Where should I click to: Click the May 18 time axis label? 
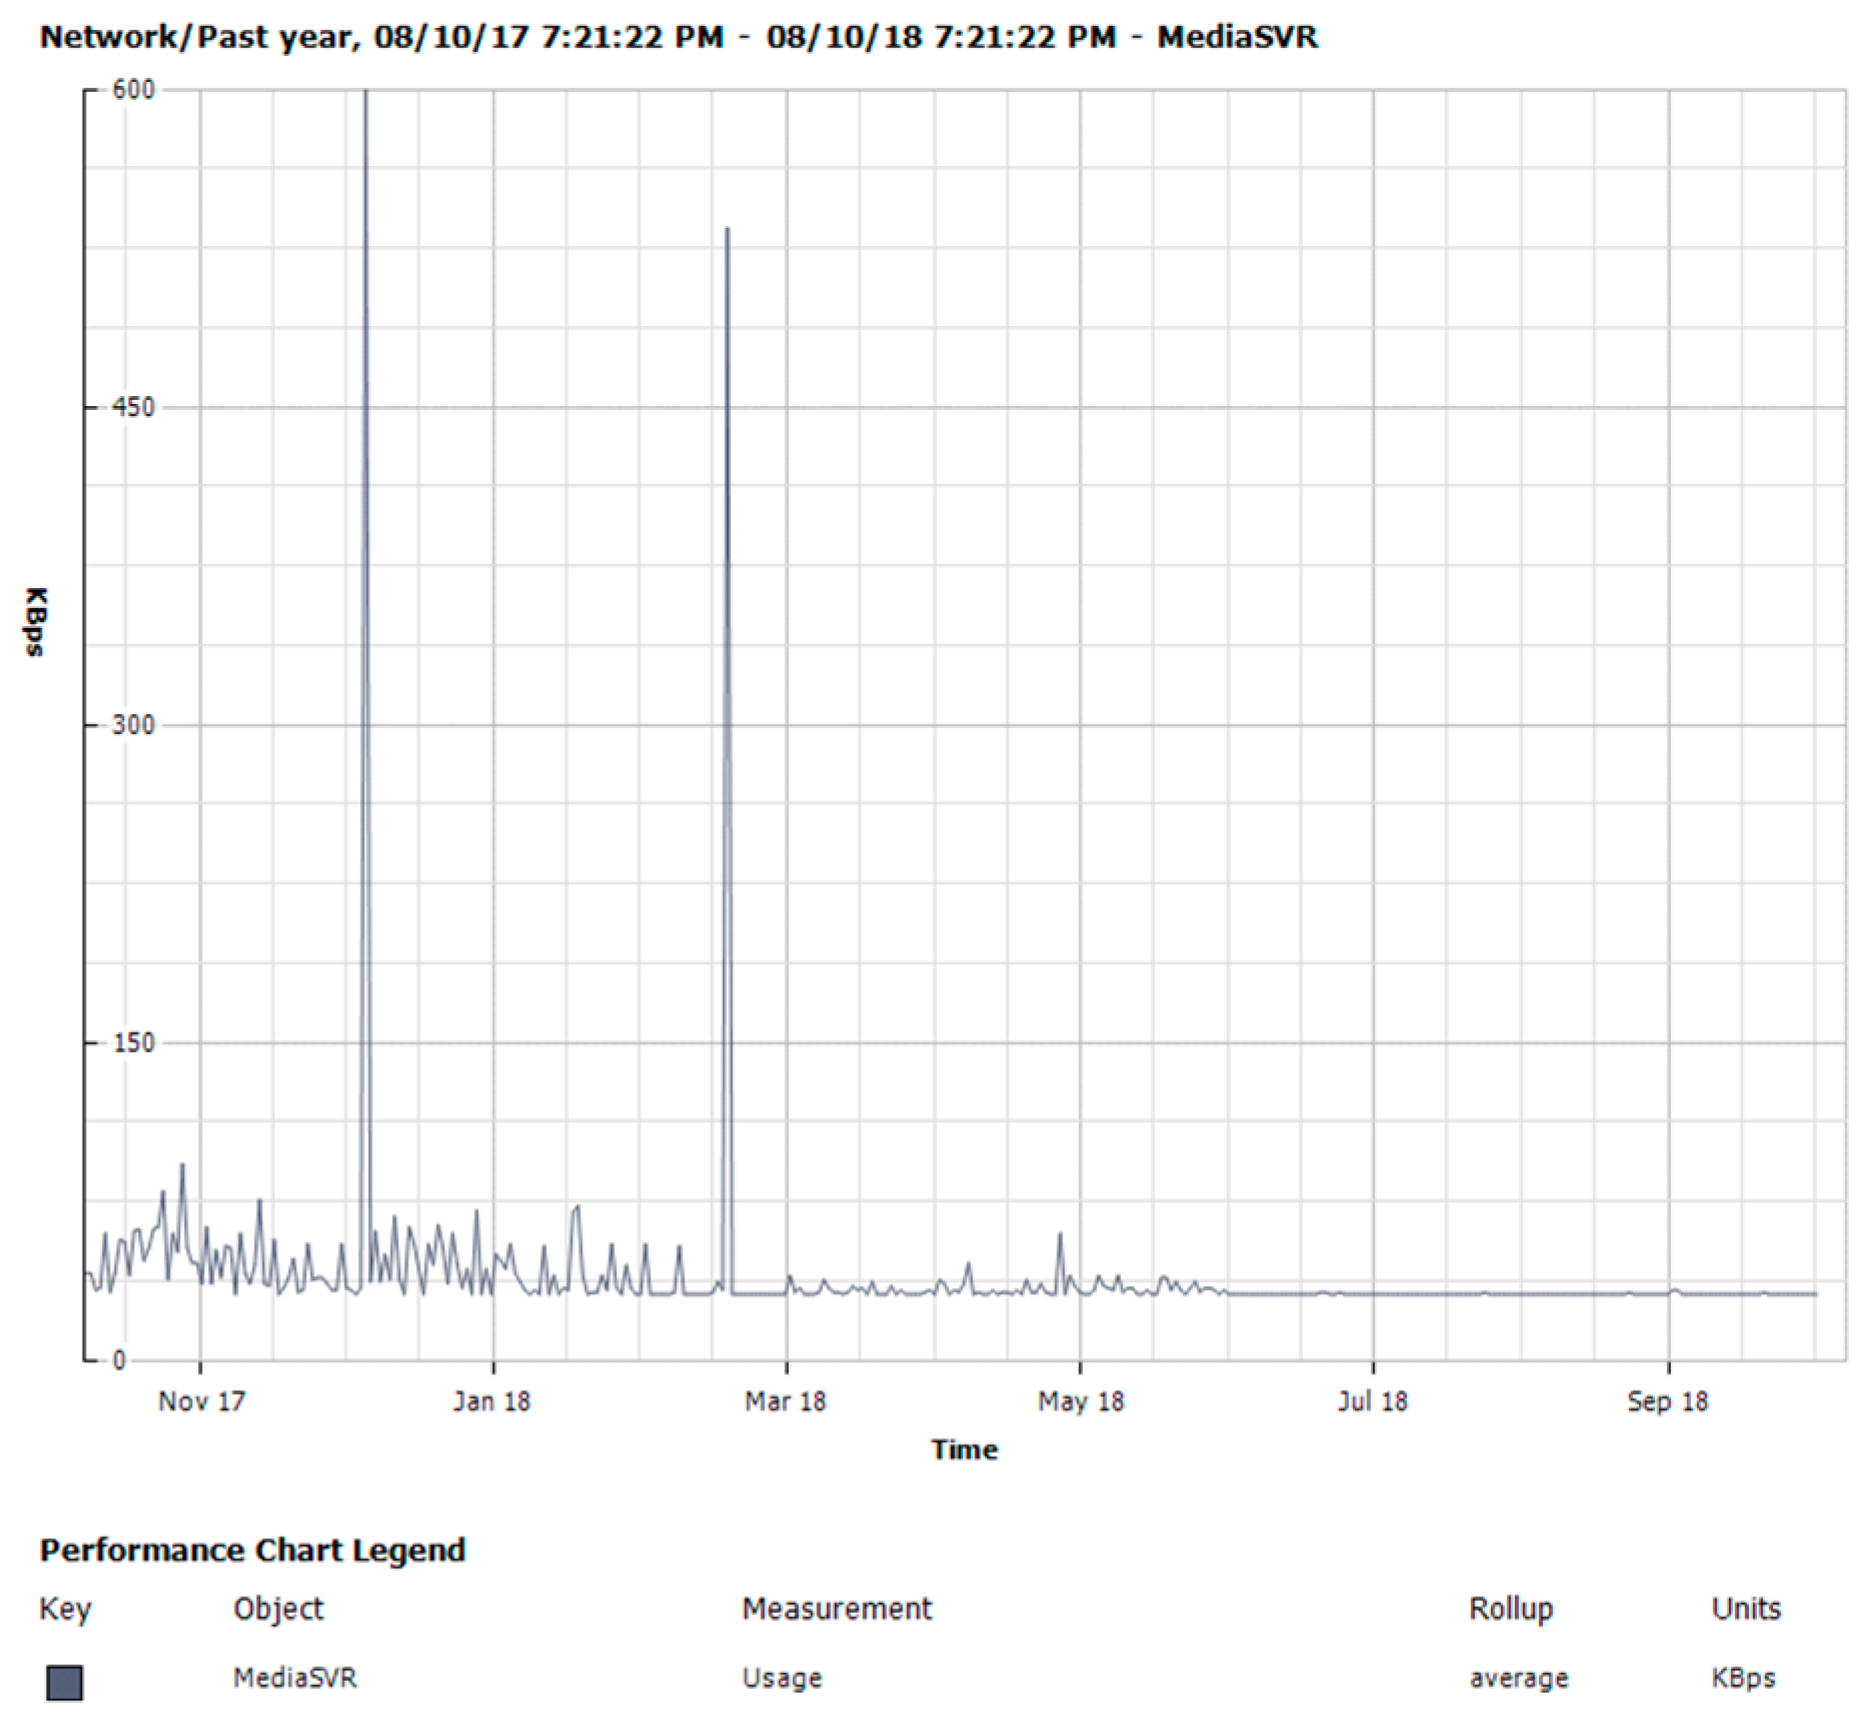[x=1080, y=1401]
